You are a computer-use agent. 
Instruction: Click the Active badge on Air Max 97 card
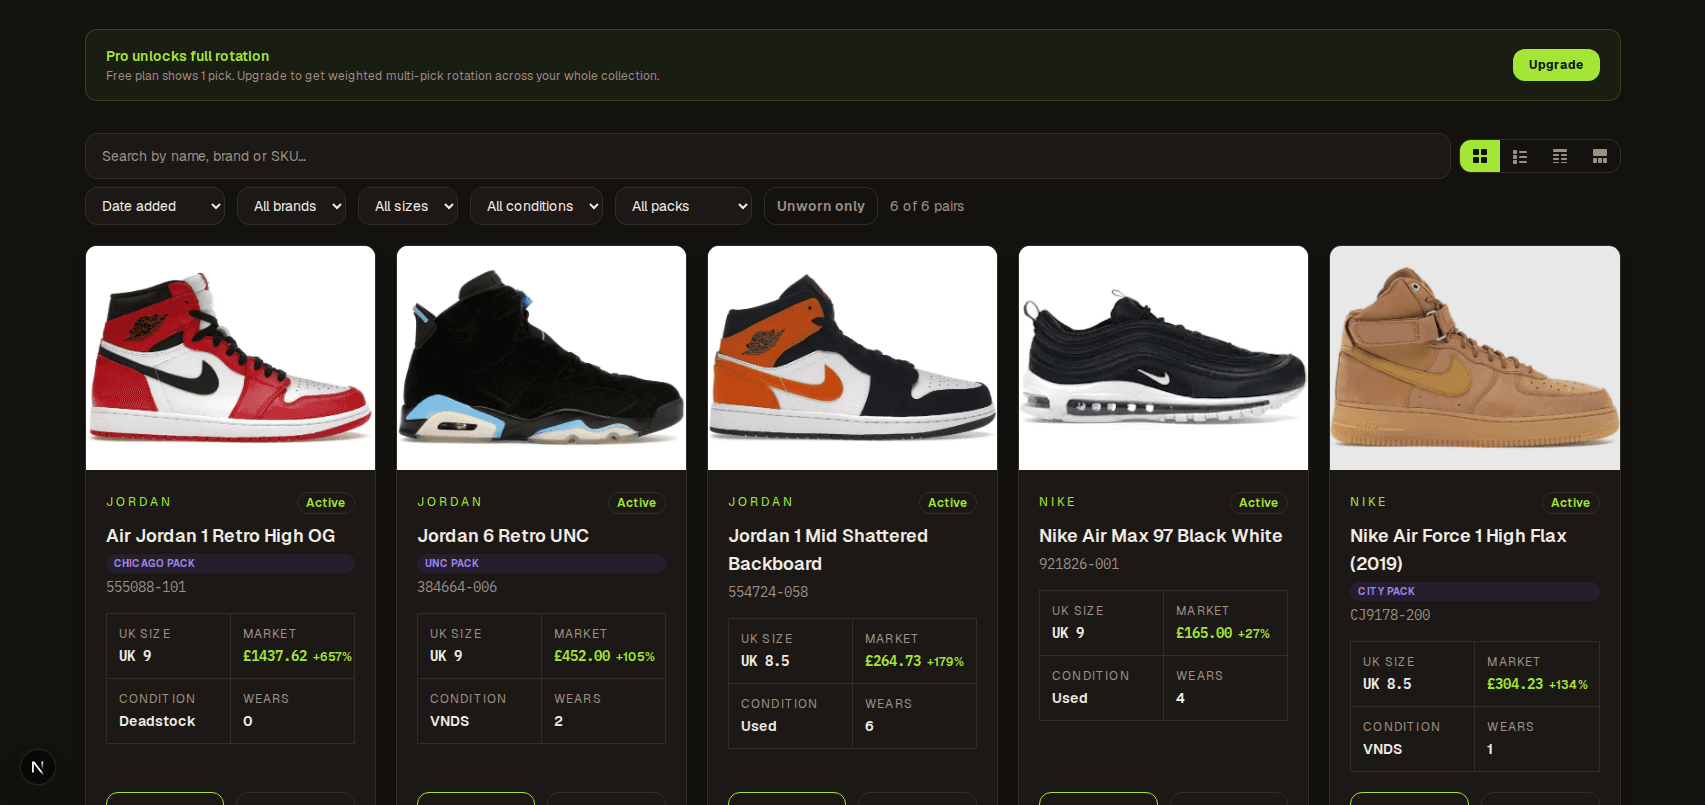click(x=1259, y=503)
